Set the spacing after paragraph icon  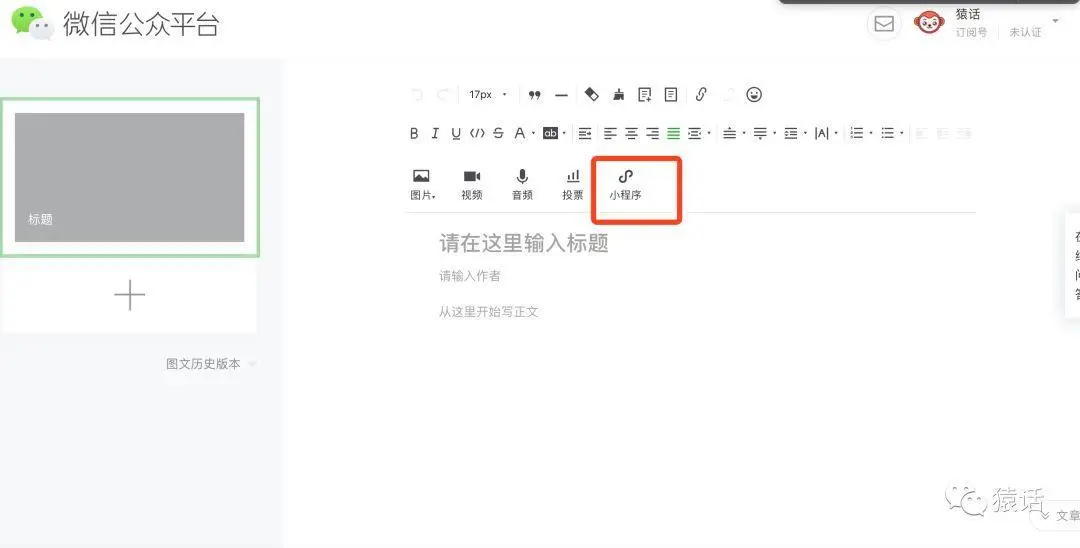[x=760, y=134]
